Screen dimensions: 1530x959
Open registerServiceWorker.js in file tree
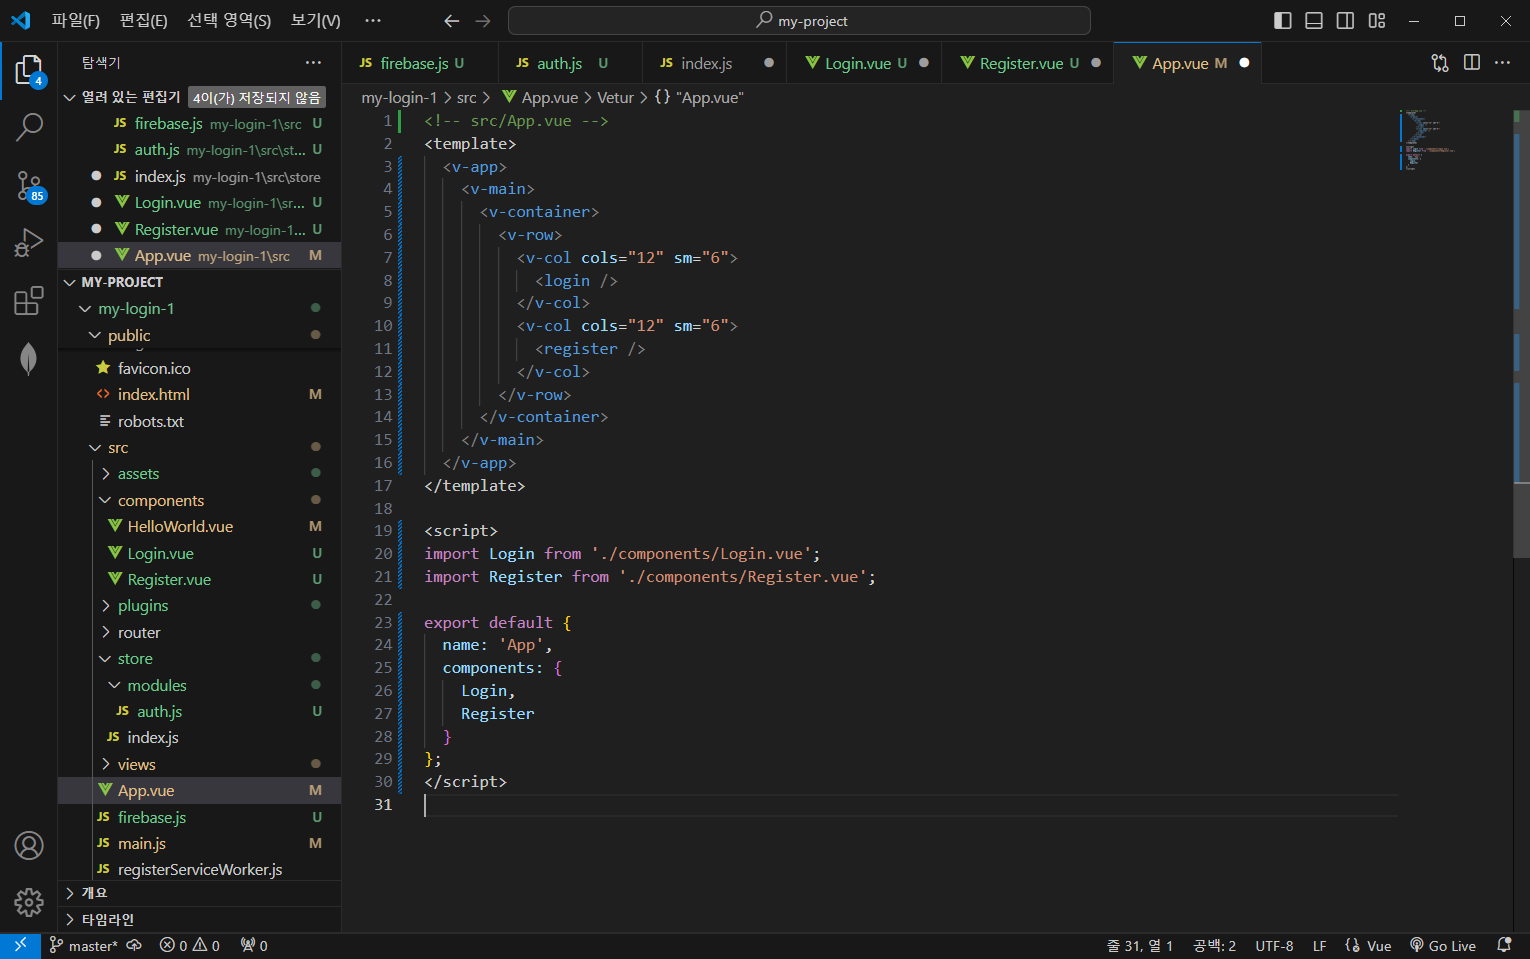200,870
